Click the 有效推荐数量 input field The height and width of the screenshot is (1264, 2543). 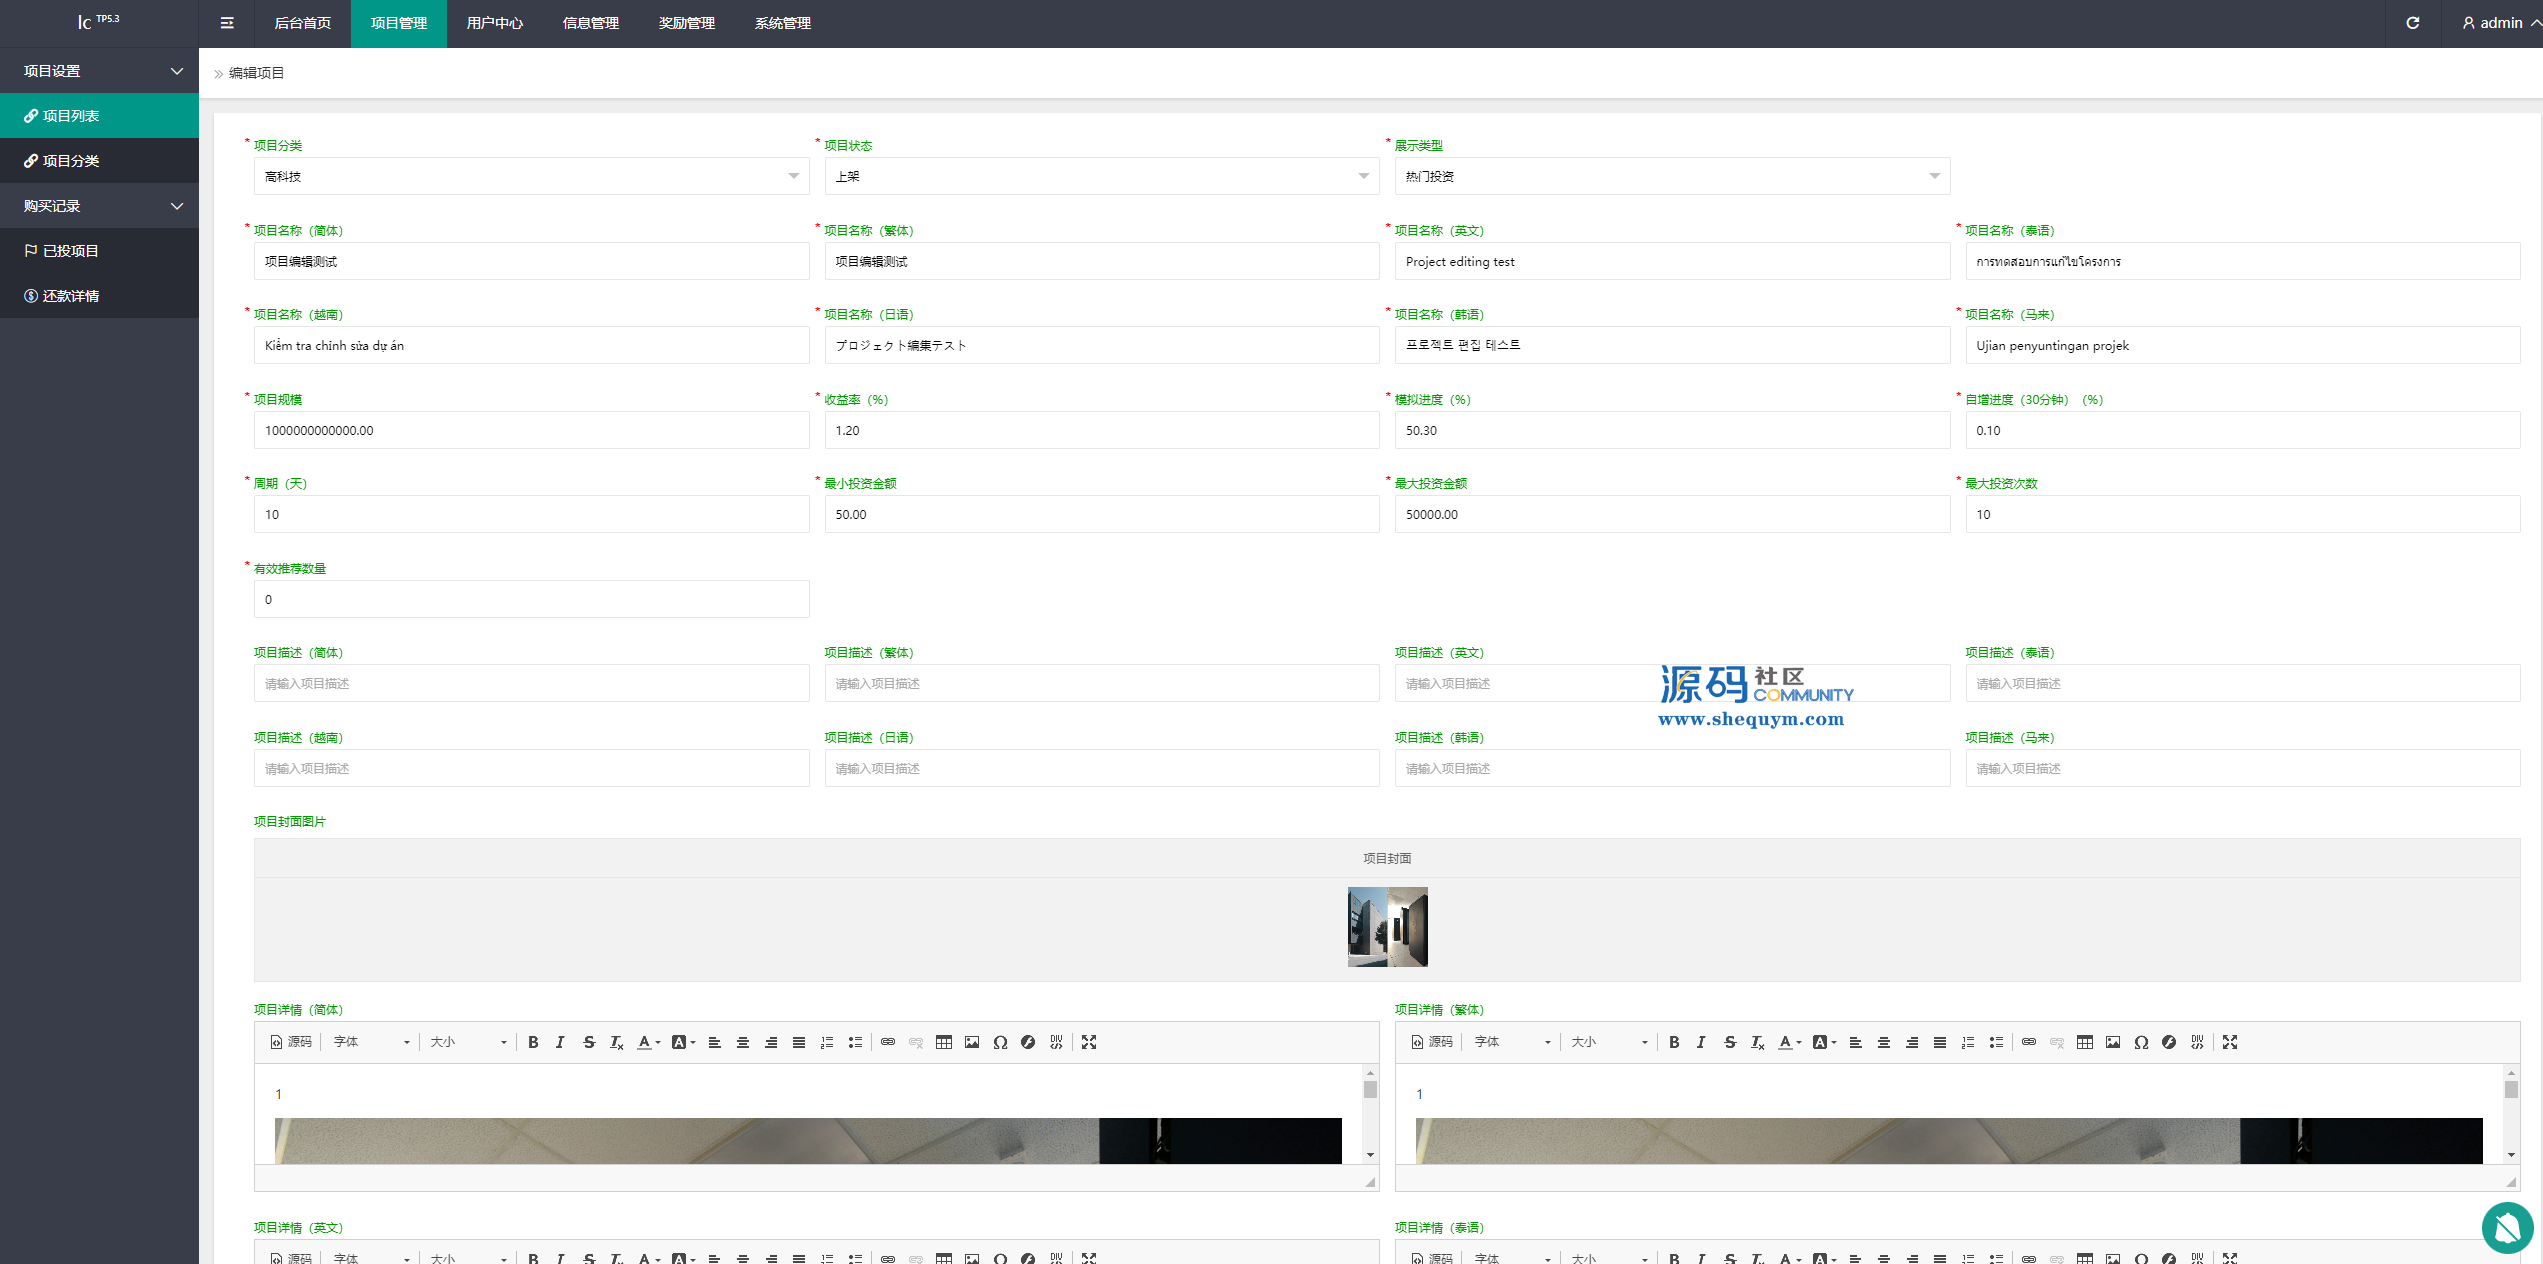click(x=531, y=599)
